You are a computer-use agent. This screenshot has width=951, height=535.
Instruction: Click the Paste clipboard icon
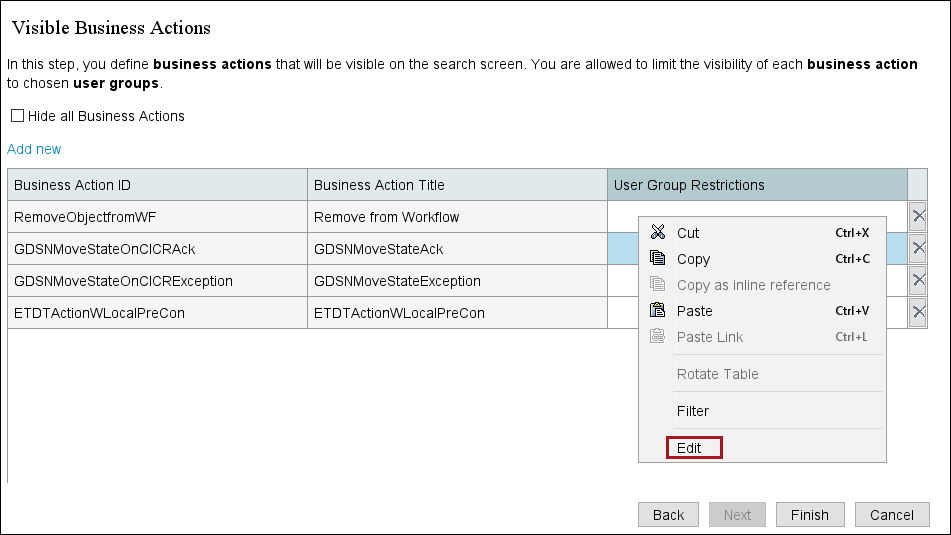click(x=657, y=311)
